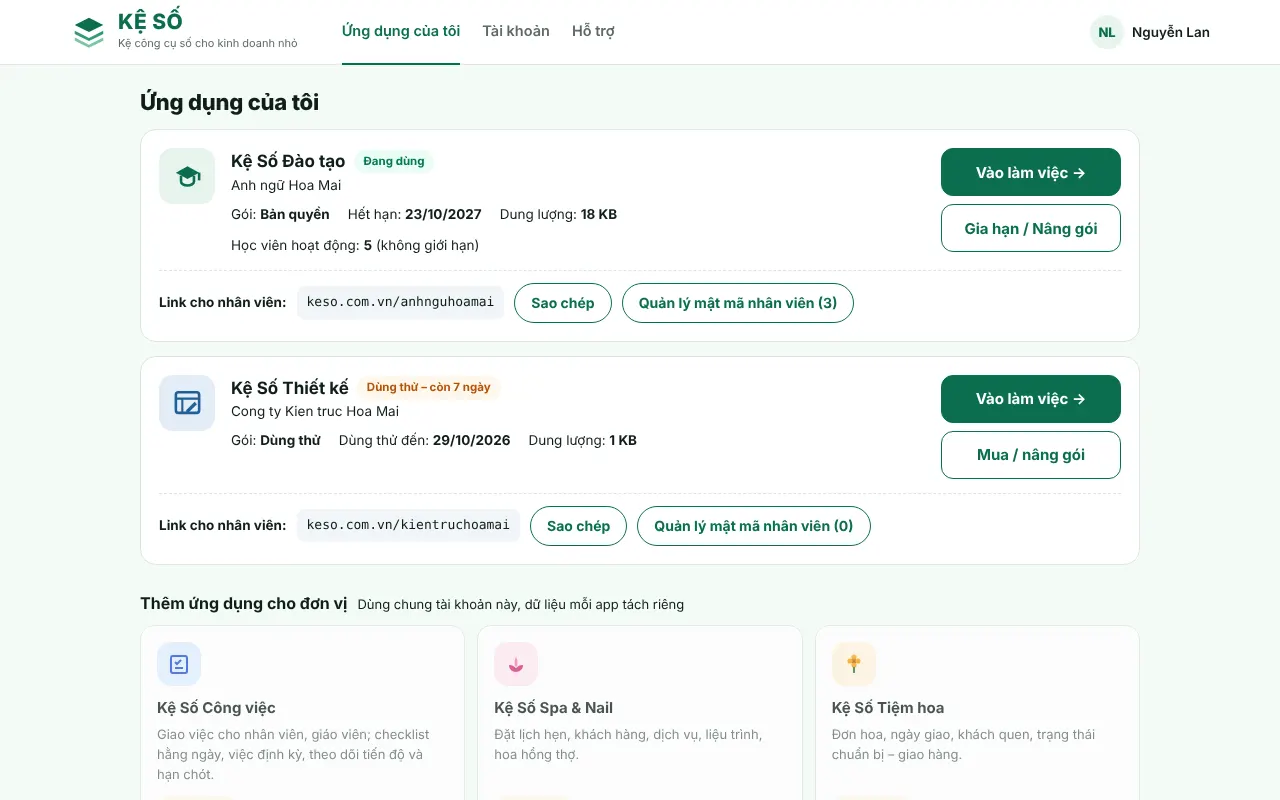Click the Anh ngữ Hoa Mai organization name
The image size is (1280, 800).
coord(286,185)
